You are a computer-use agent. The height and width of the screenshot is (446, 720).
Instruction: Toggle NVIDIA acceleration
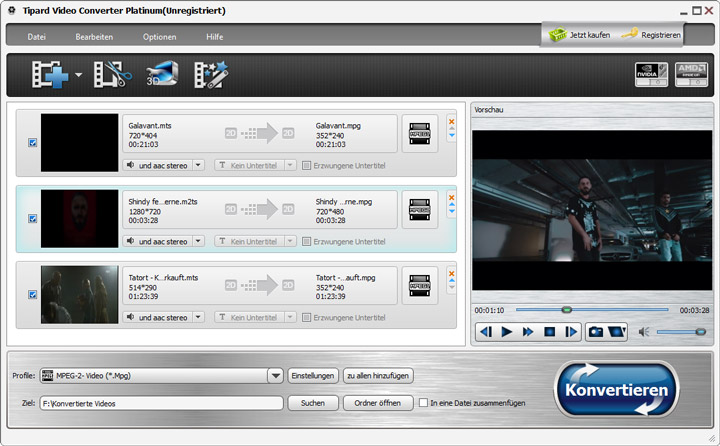[651, 74]
